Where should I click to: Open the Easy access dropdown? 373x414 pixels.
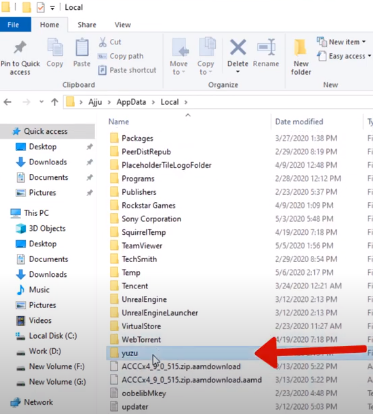[x=344, y=56]
